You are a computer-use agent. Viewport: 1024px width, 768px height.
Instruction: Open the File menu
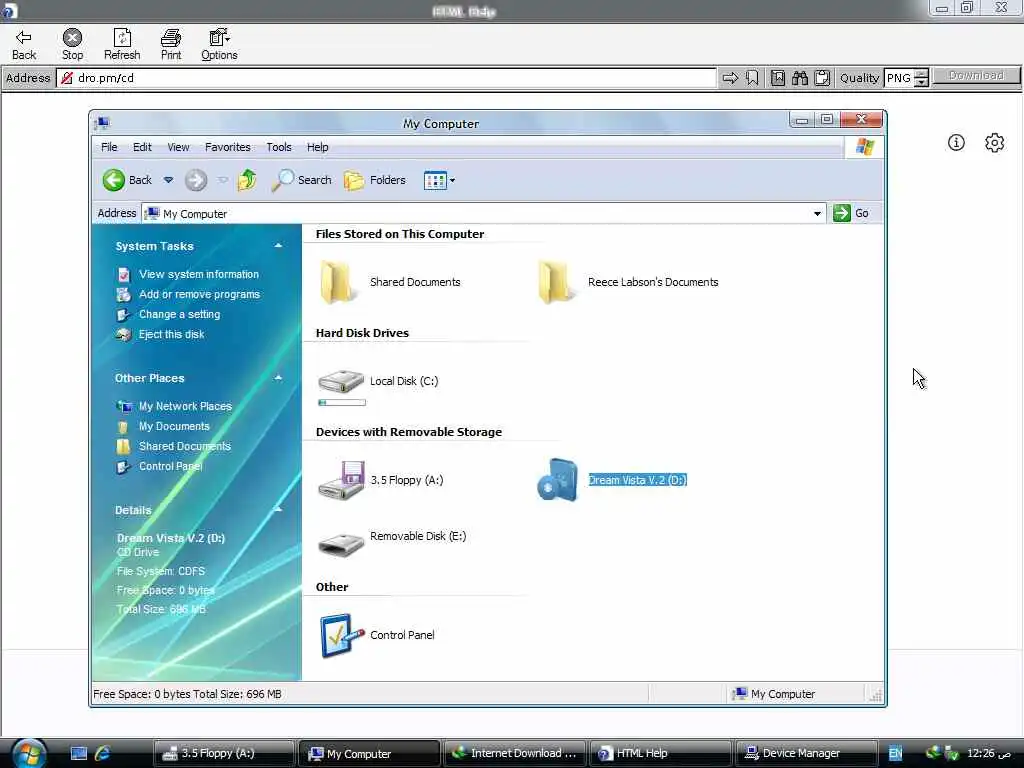[x=109, y=147]
